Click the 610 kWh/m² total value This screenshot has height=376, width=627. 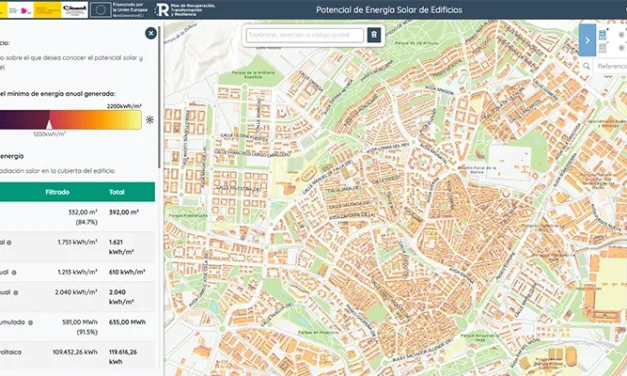(x=127, y=272)
